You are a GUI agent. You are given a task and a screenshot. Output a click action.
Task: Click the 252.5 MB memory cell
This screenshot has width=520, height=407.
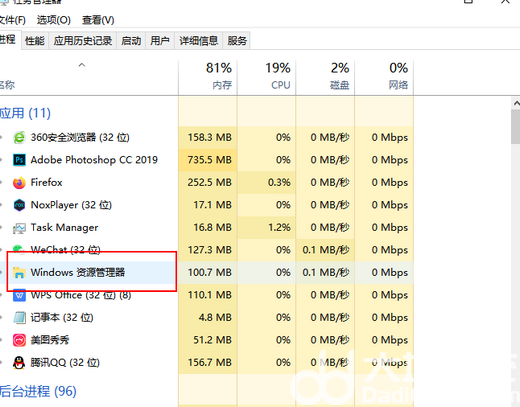click(x=208, y=183)
